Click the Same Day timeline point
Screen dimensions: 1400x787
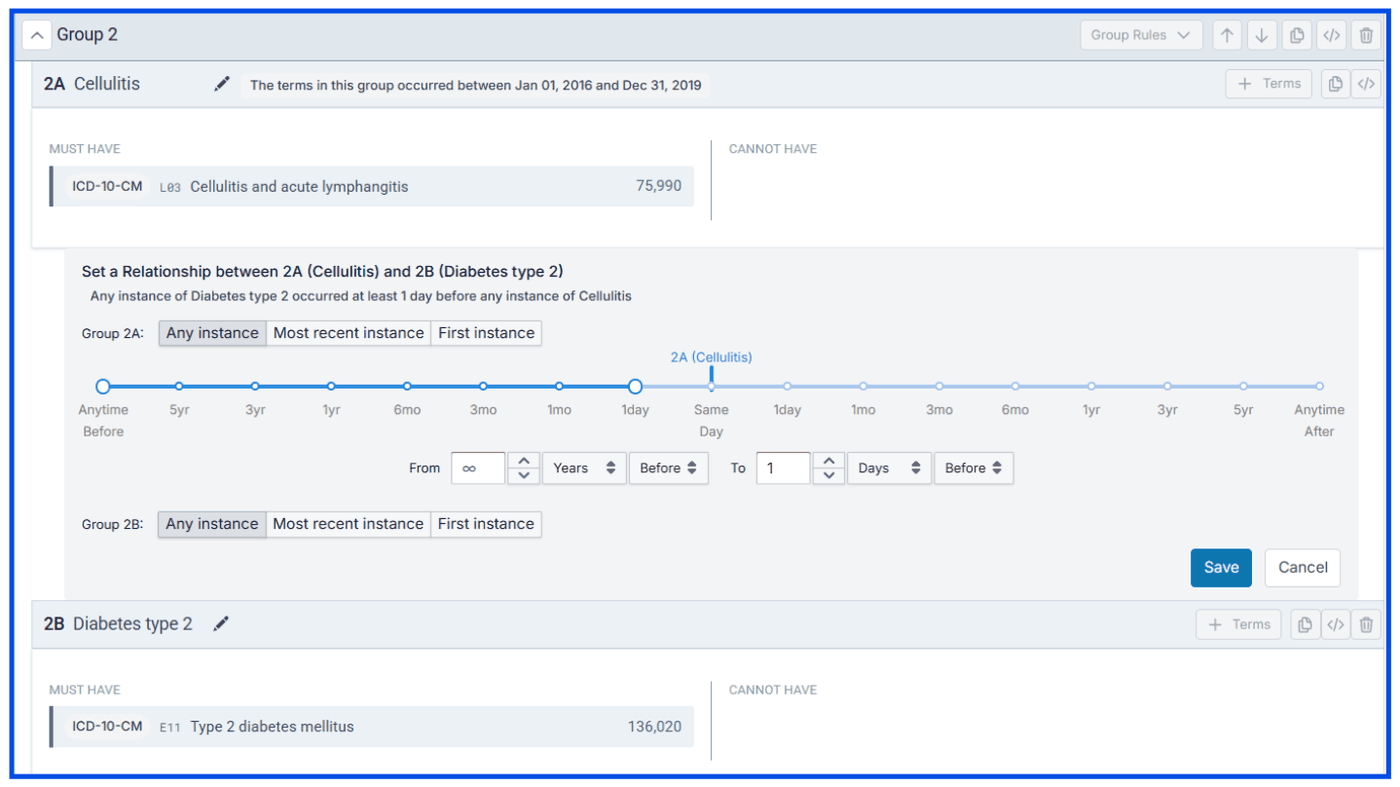pos(711,386)
